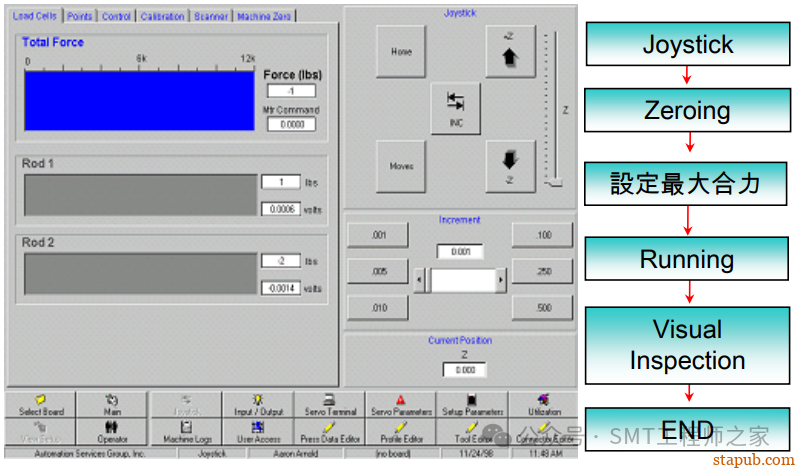Screen dimensions: 795x468
Task: Select the .001 increment button
Action: (378, 236)
